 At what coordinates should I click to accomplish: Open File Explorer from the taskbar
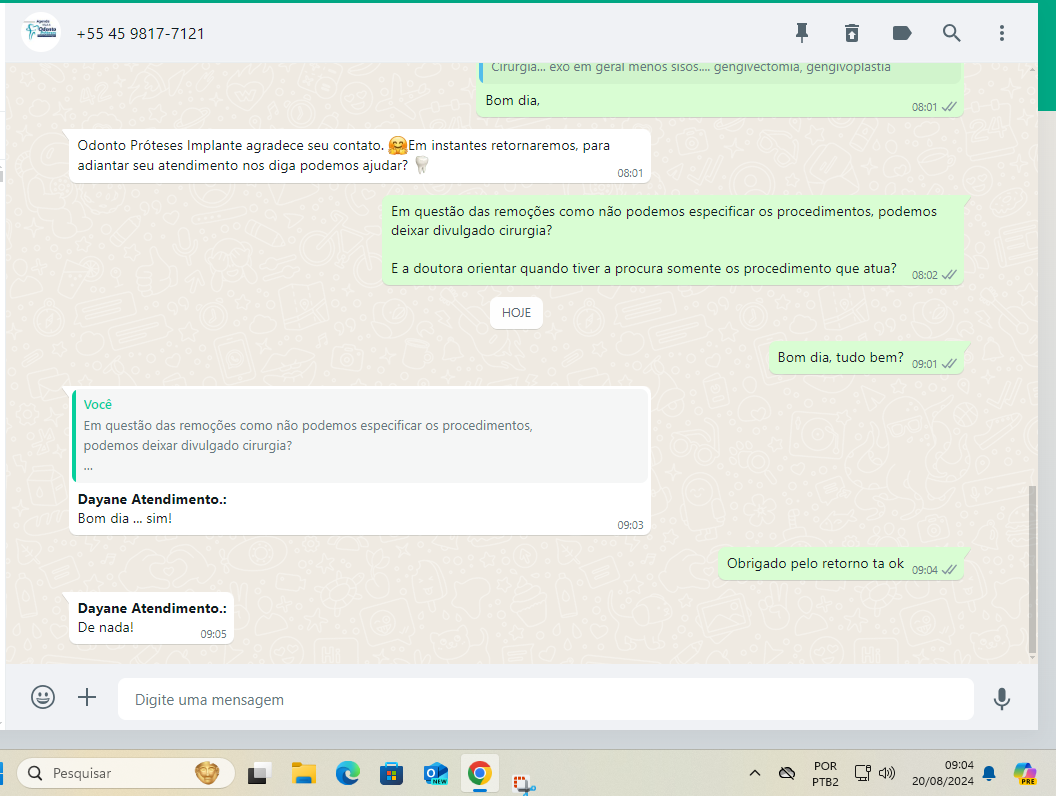coord(304,773)
